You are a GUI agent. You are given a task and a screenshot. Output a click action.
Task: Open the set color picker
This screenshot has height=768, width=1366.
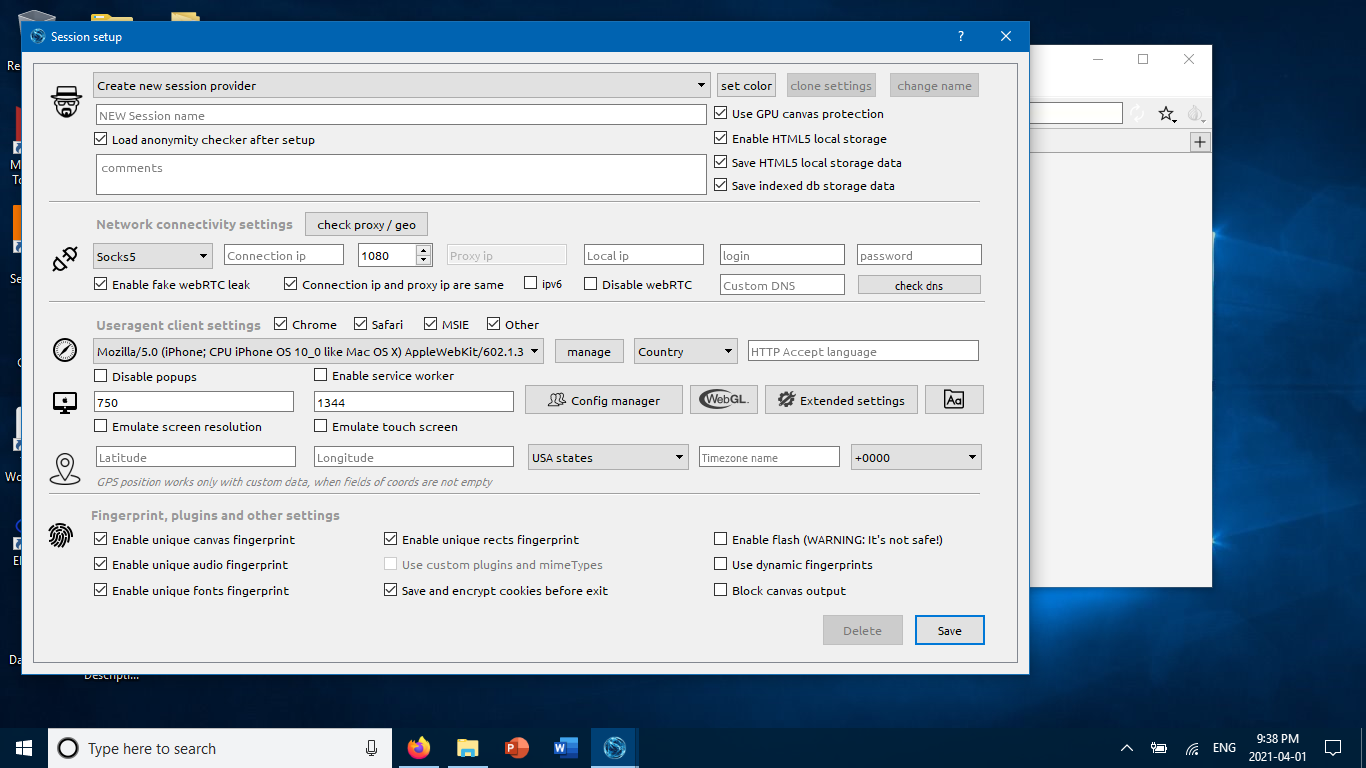tap(745, 85)
